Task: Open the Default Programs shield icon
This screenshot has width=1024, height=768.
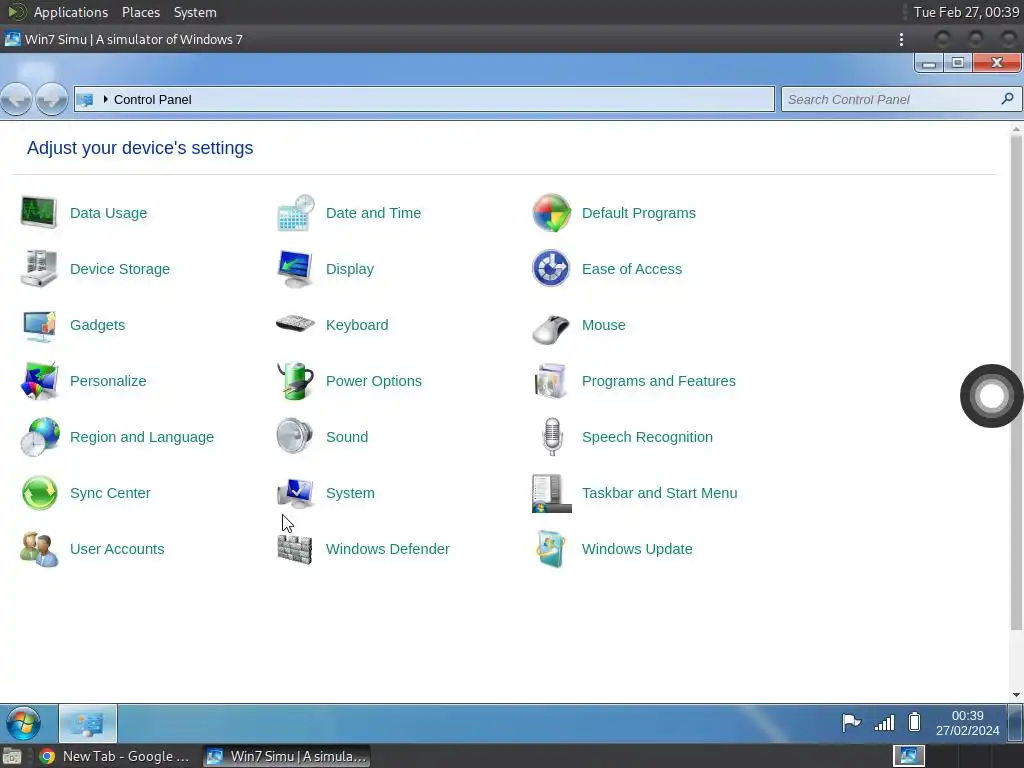Action: click(551, 213)
